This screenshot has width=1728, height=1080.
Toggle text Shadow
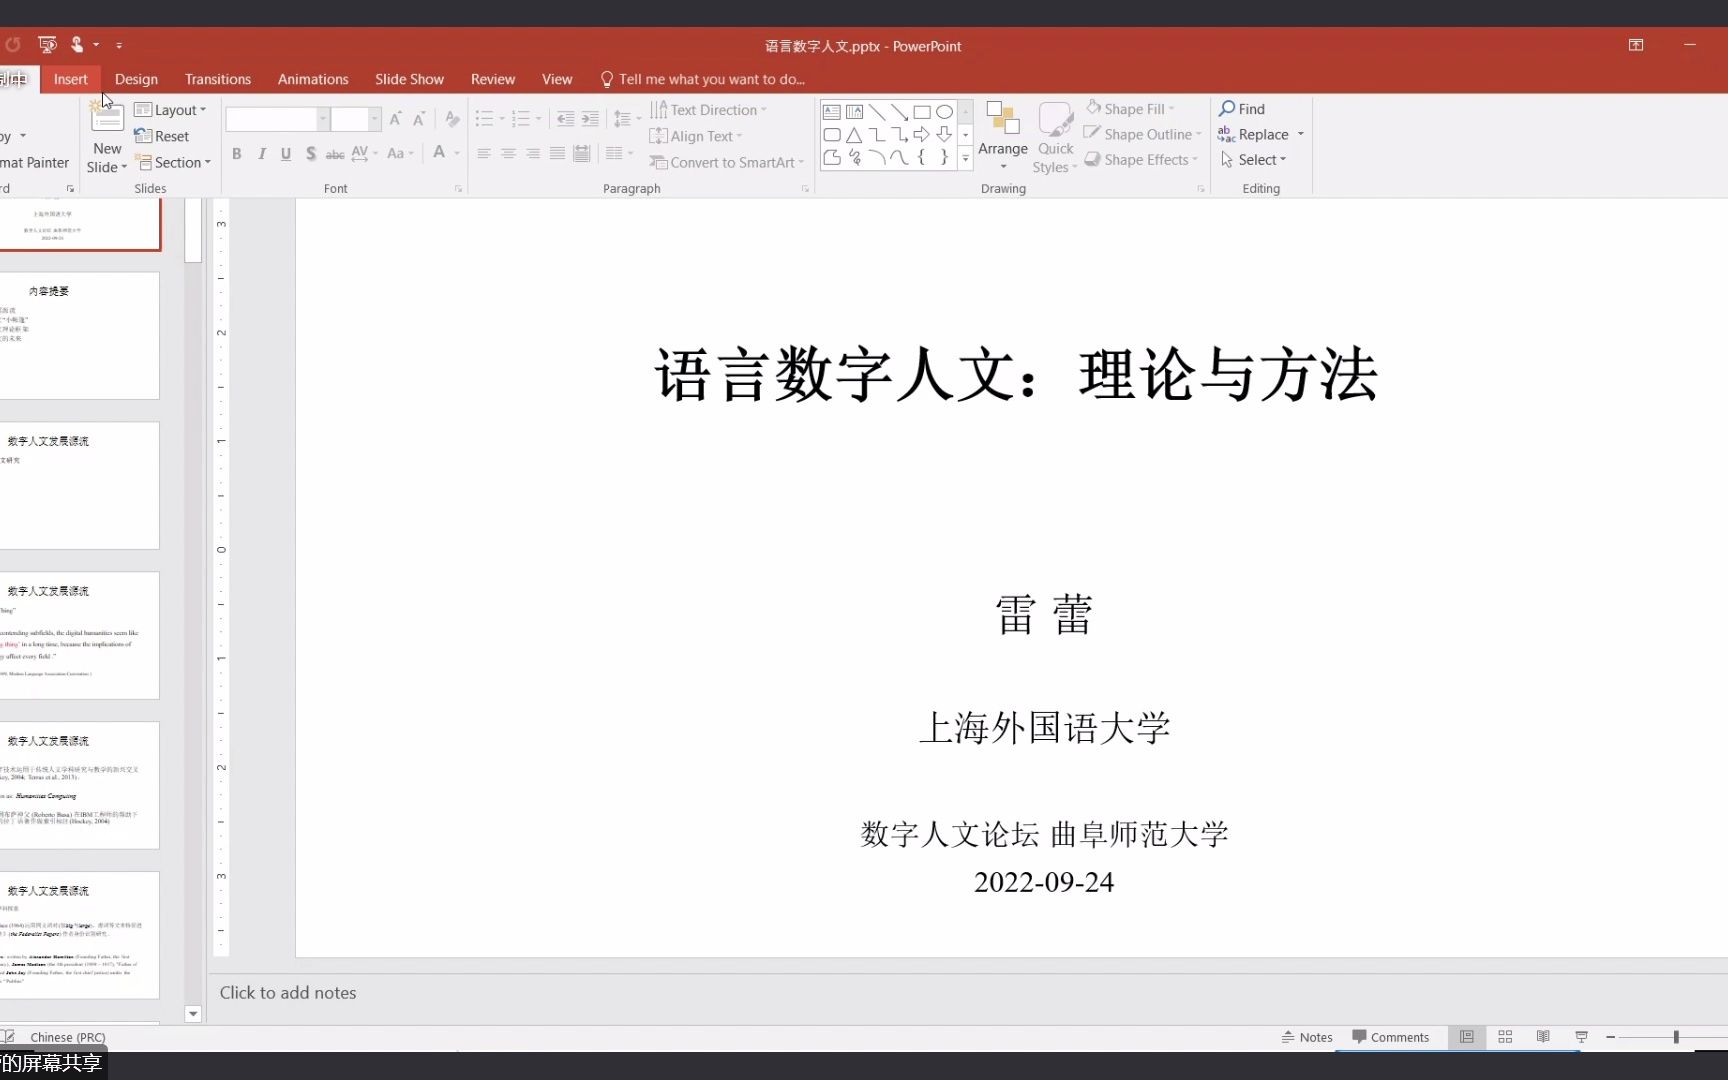311,154
